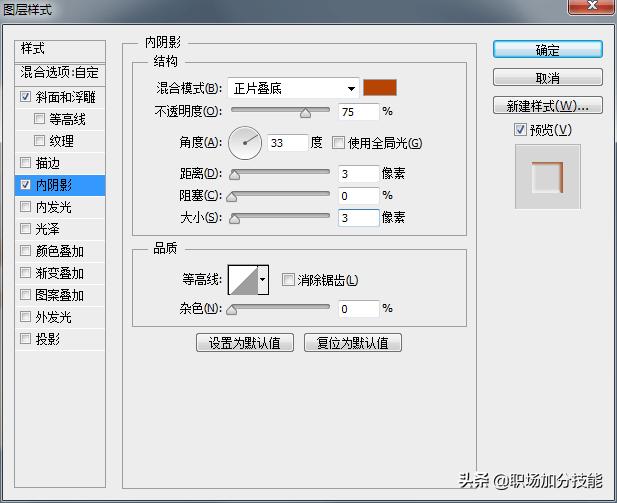Focus the 杂色 value field
Image resolution: width=617 pixels, height=503 pixels.
(358, 309)
